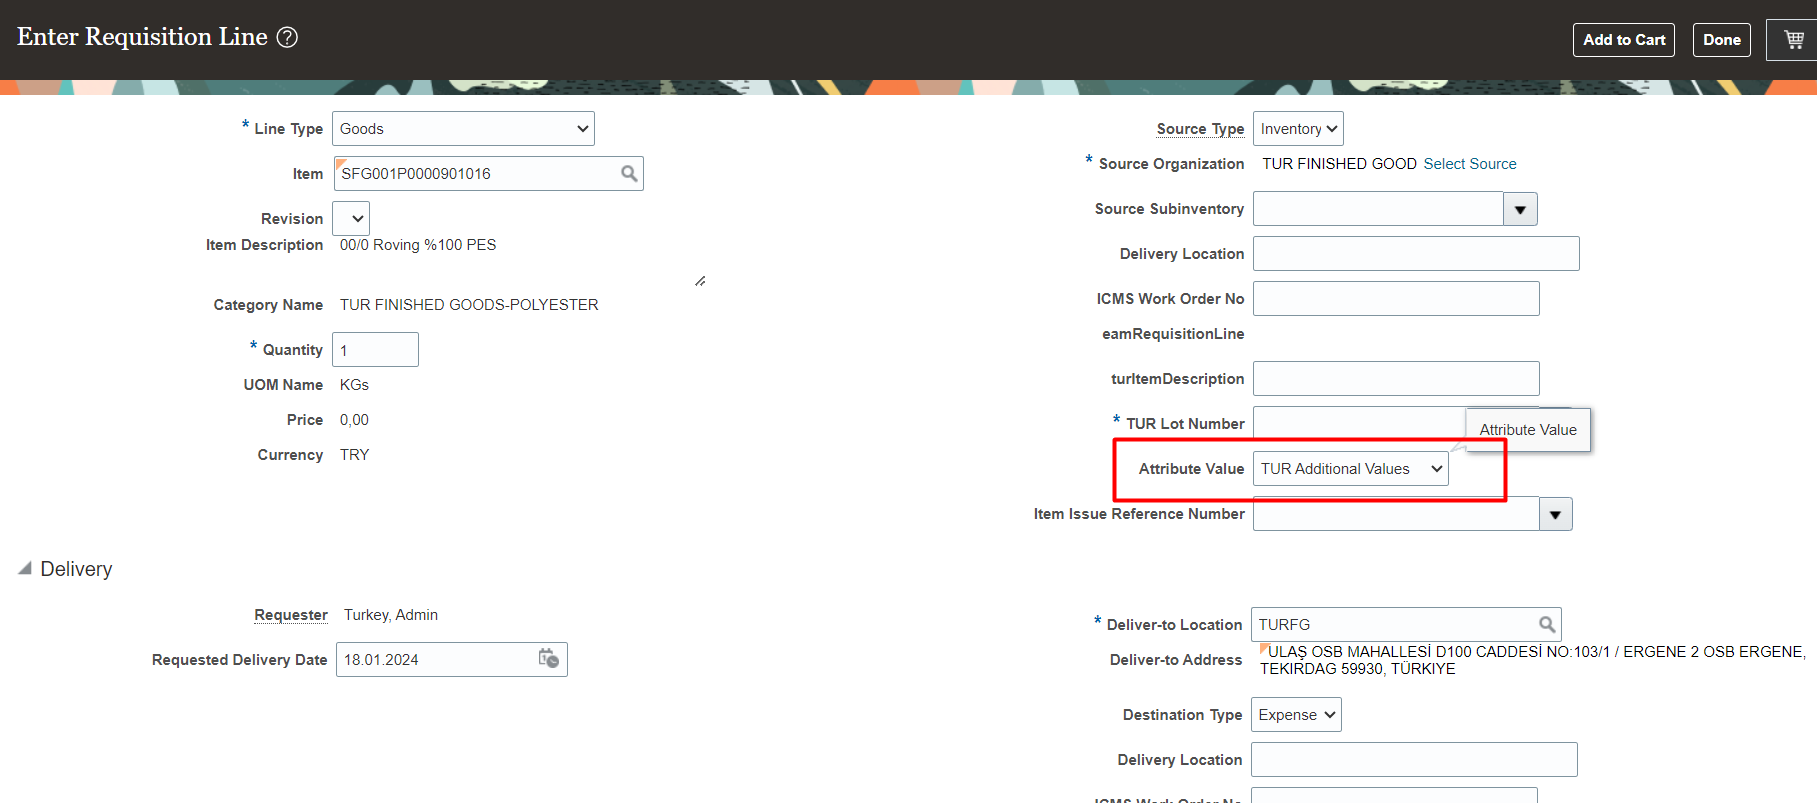Open the Requested Delivery Date calendar picker
1817x803 pixels.
coord(548,659)
